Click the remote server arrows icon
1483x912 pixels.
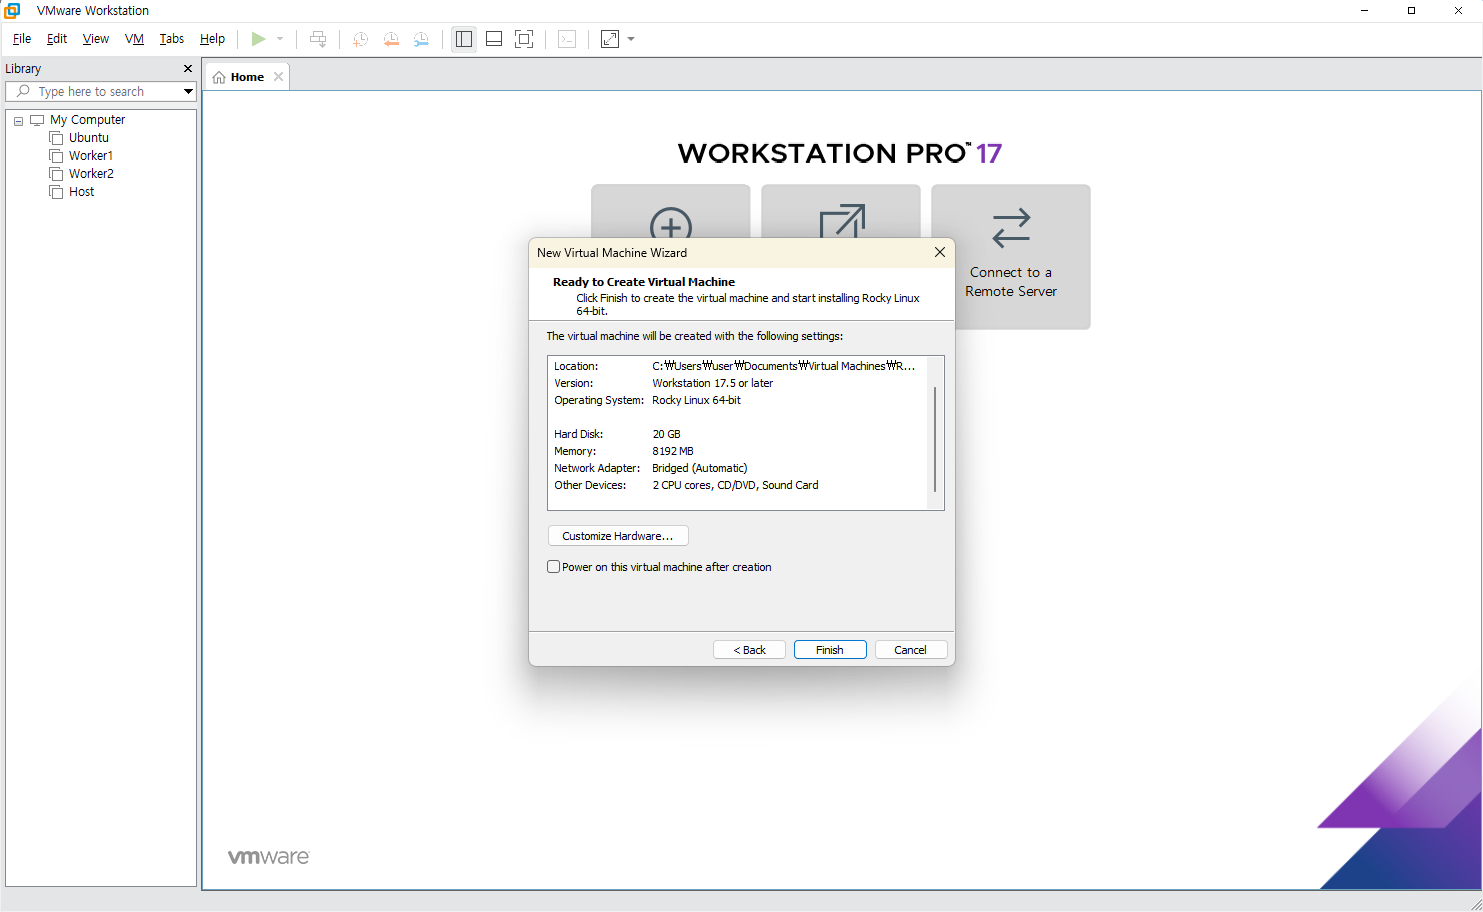1011,228
